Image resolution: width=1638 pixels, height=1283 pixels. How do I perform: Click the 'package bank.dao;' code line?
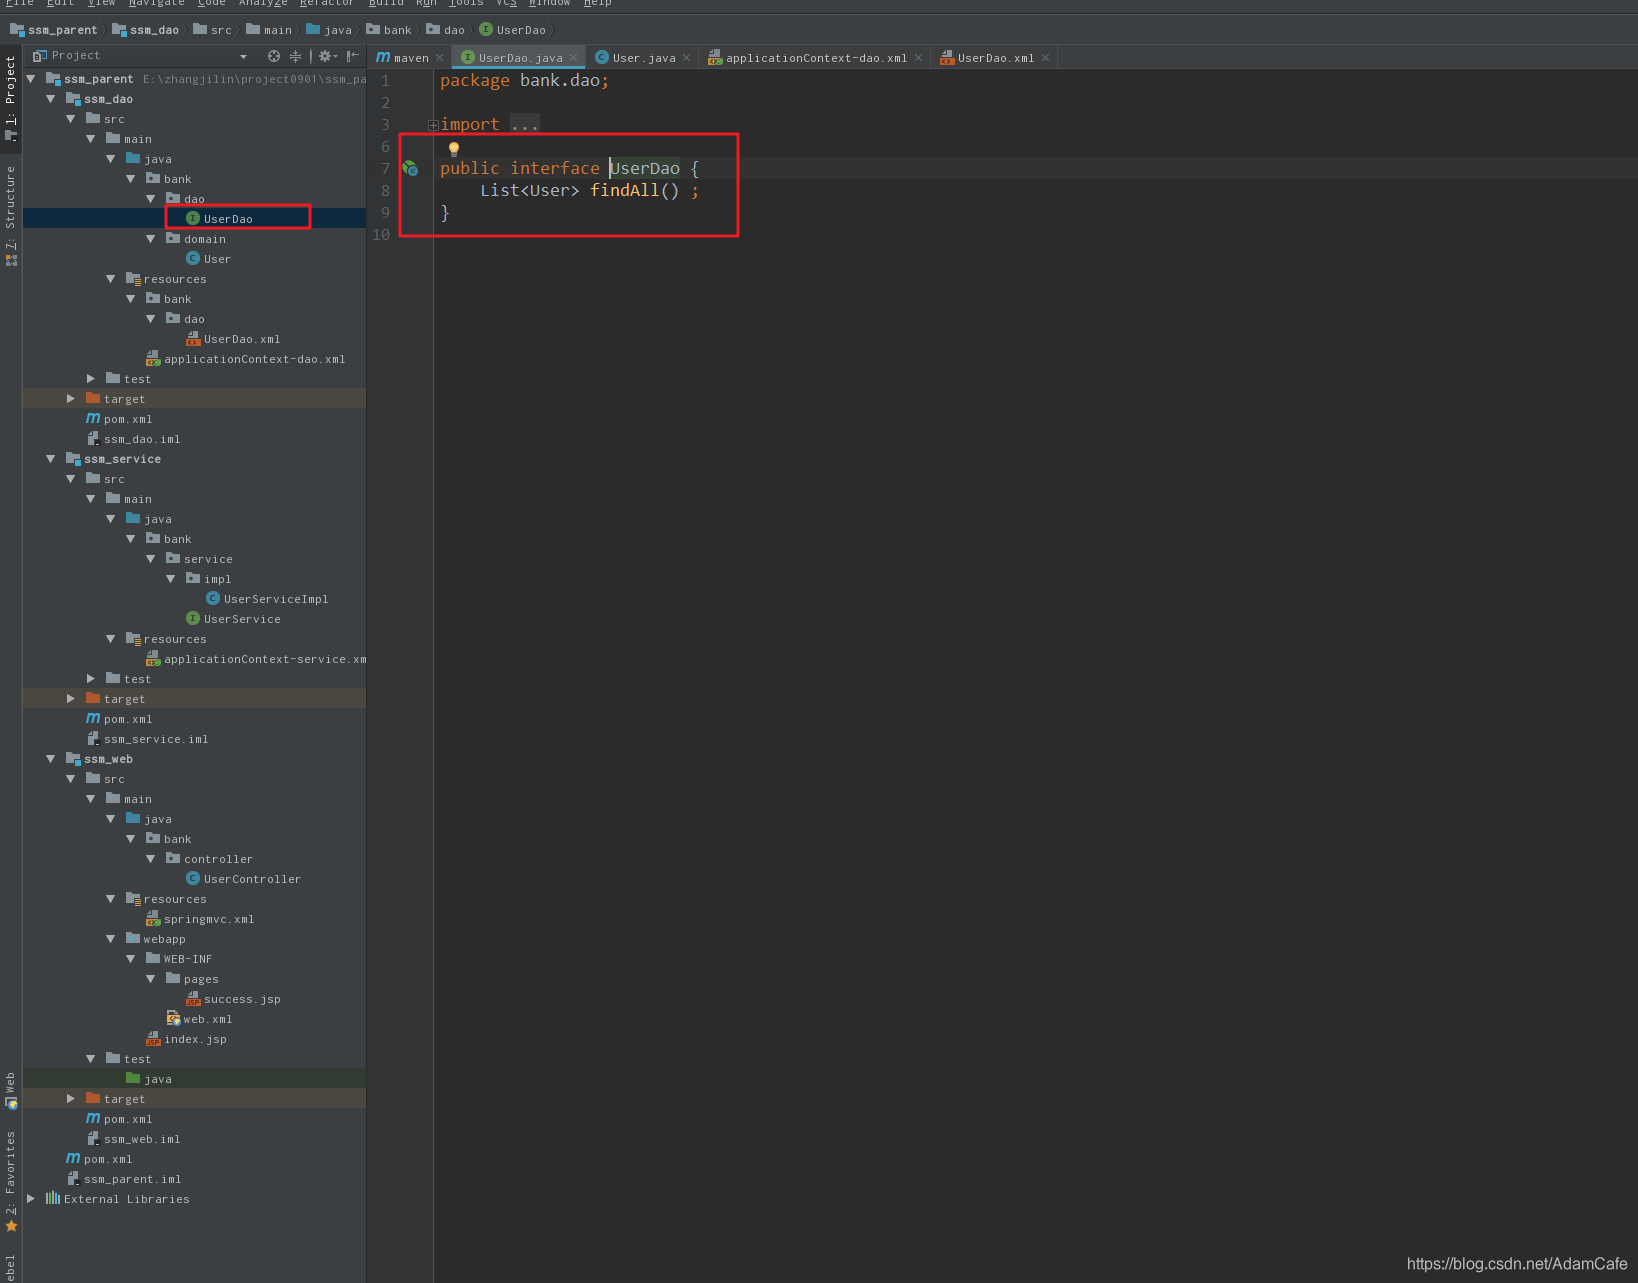tap(524, 81)
